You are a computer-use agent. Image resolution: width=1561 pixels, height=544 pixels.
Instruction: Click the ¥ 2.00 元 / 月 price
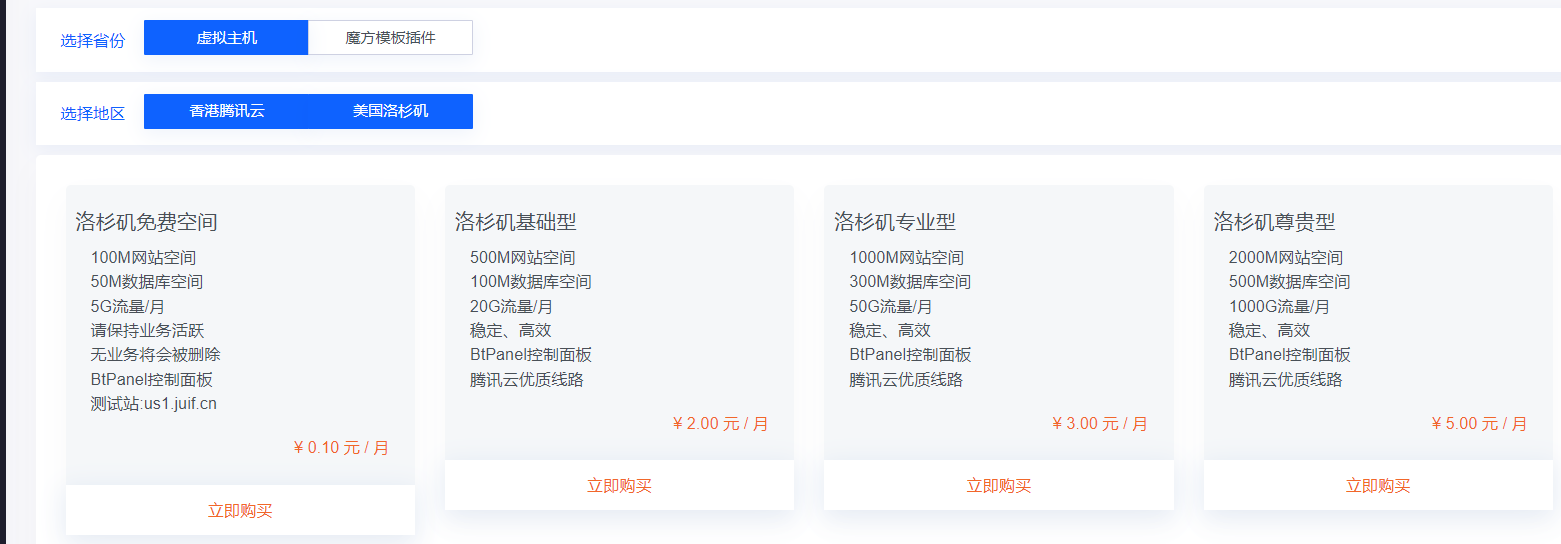coord(720,423)
